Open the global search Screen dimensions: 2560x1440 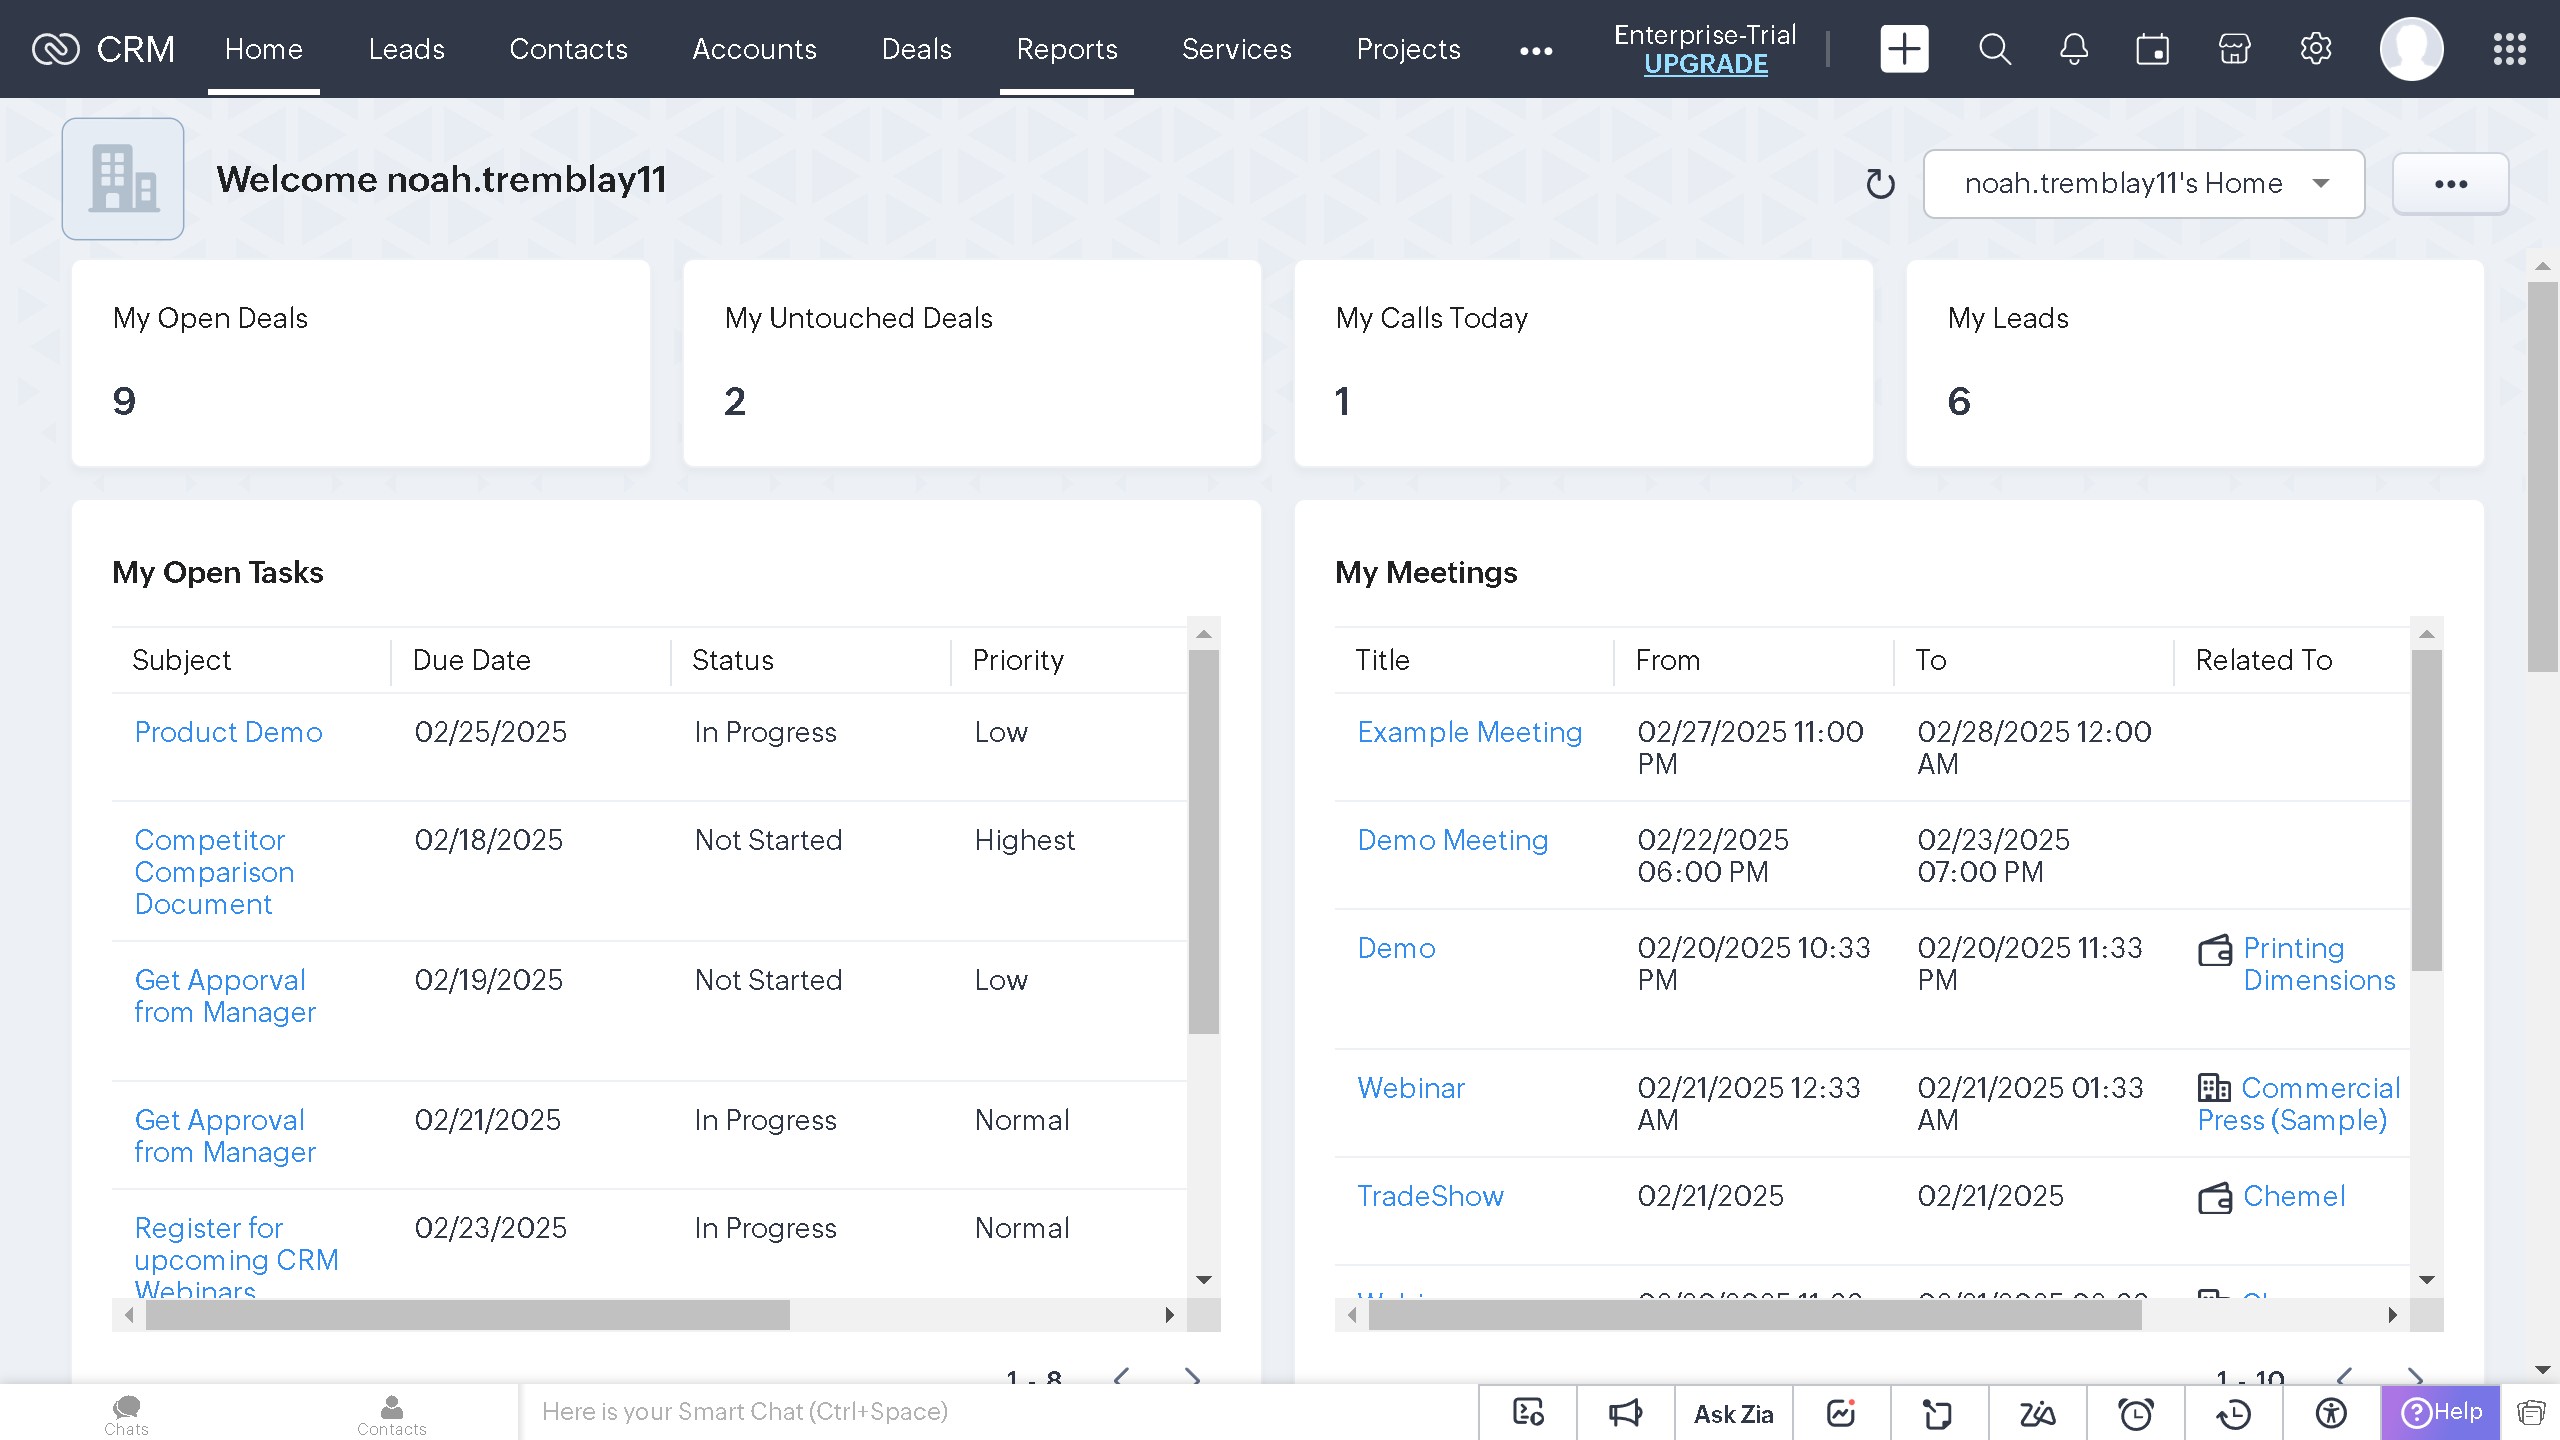[x=1993, y=48]
